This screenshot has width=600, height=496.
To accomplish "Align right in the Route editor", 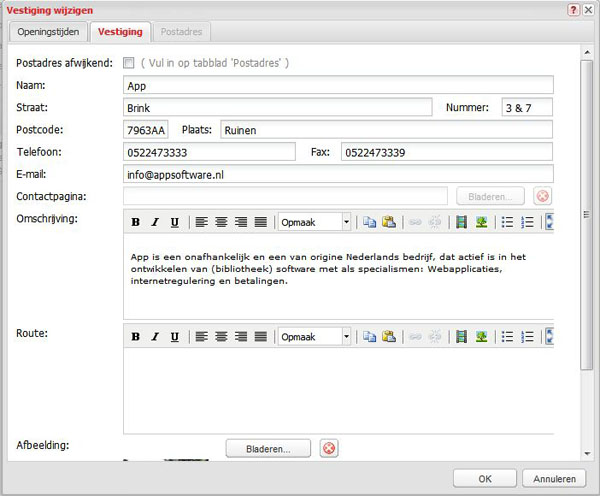I will click(241, 336).
